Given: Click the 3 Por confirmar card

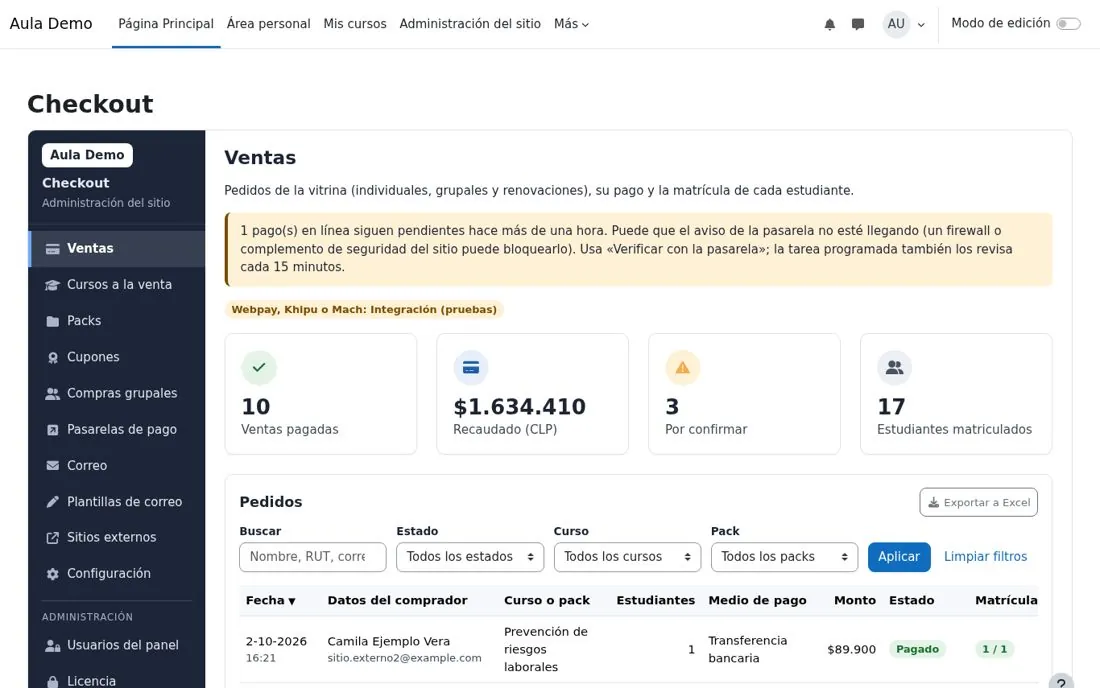Looking at the screenshot, I should 744,393.
